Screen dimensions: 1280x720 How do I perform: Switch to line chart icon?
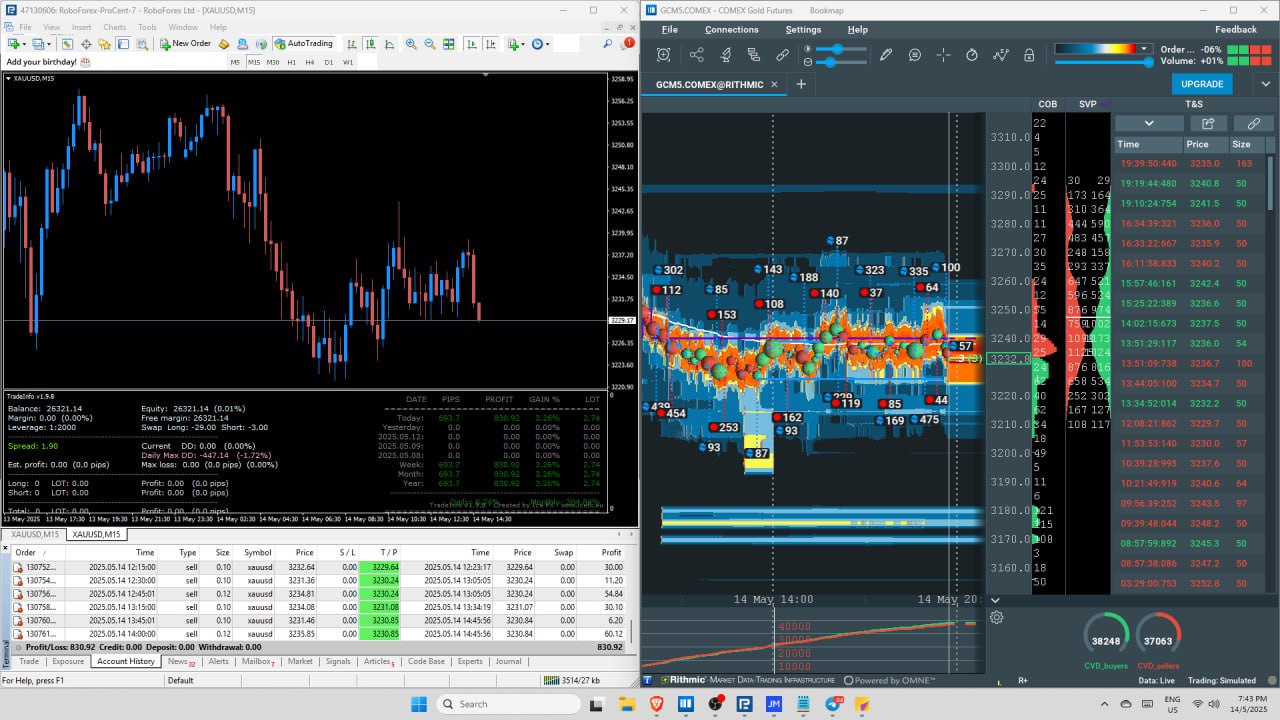coord(389,44)
